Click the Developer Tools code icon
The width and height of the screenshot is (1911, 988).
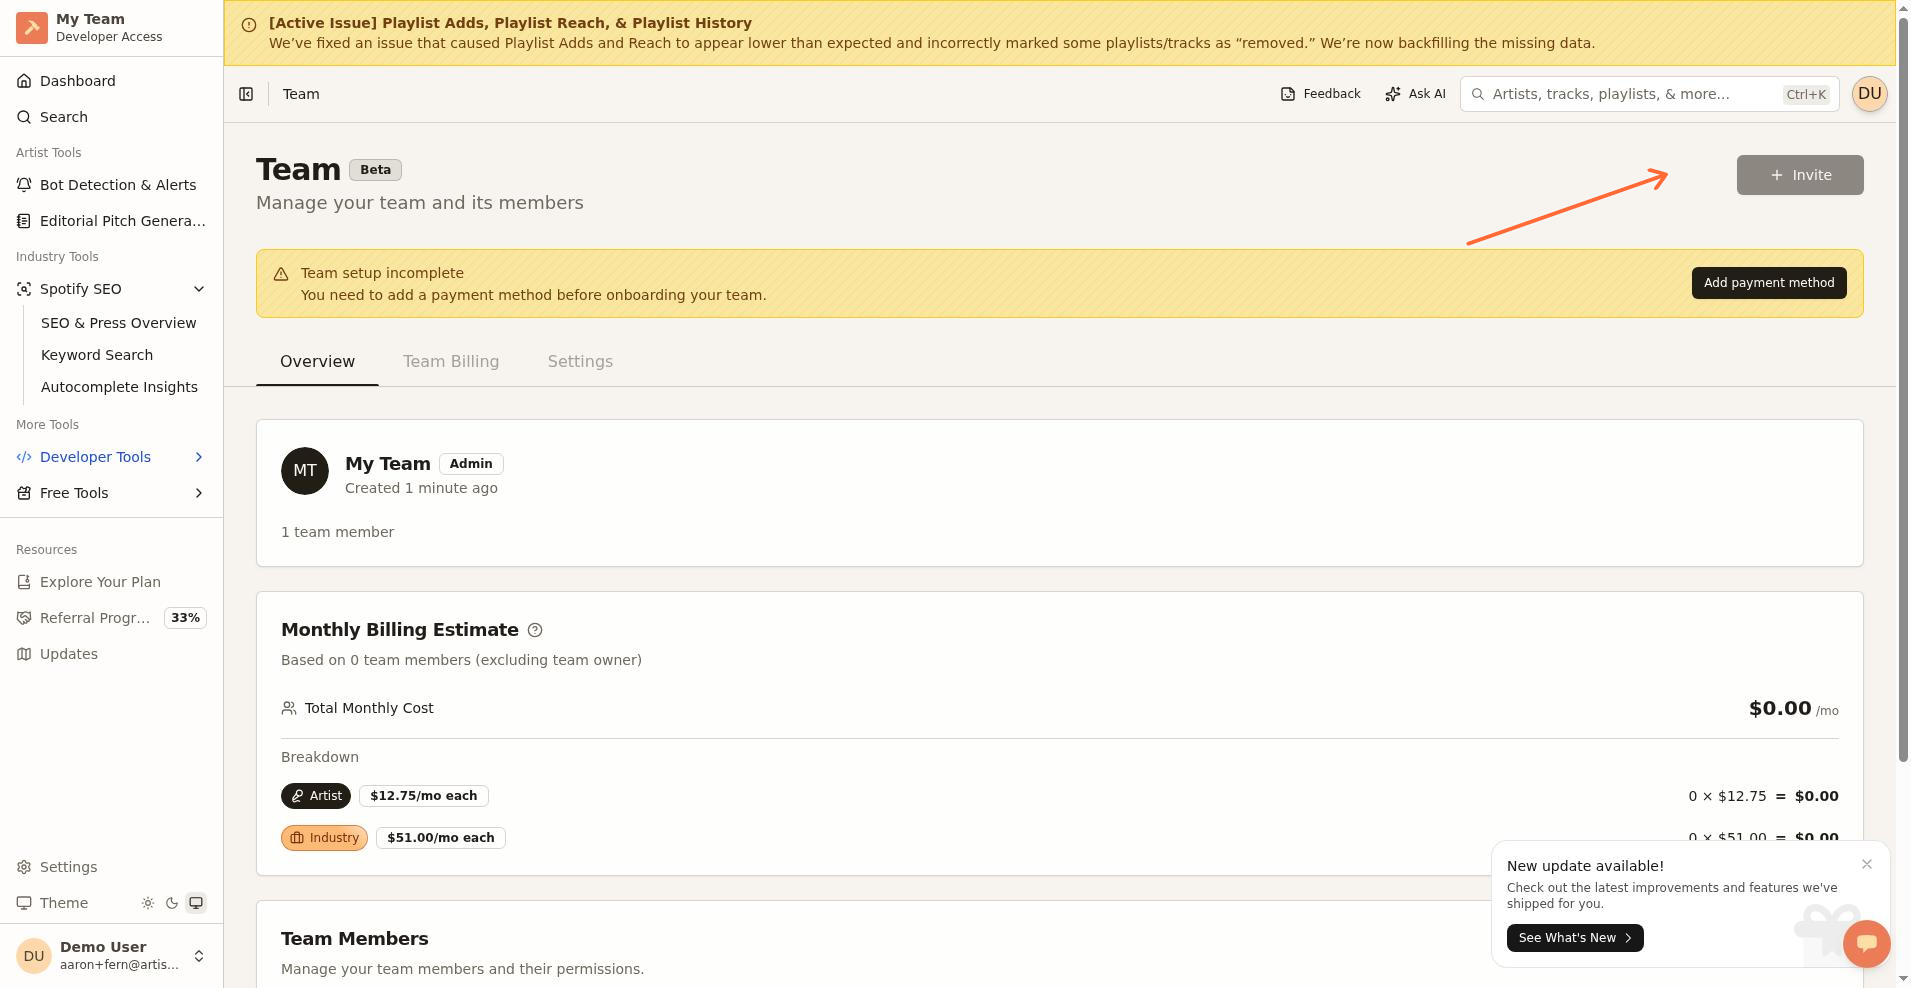(x=24, y=457)
